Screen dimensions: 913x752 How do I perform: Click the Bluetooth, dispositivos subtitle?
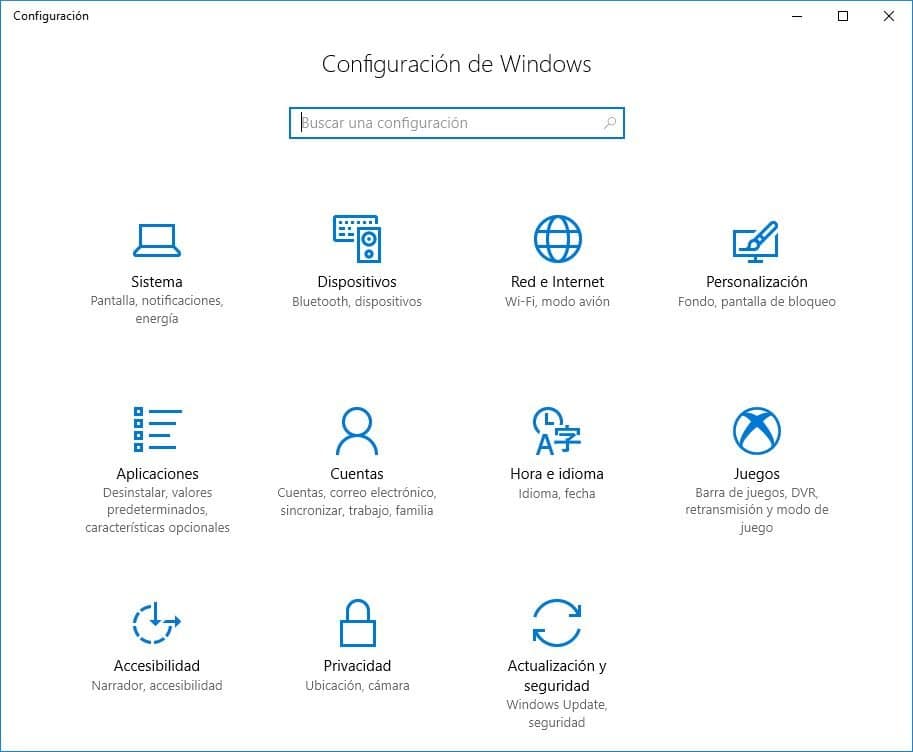coord(357,301)
